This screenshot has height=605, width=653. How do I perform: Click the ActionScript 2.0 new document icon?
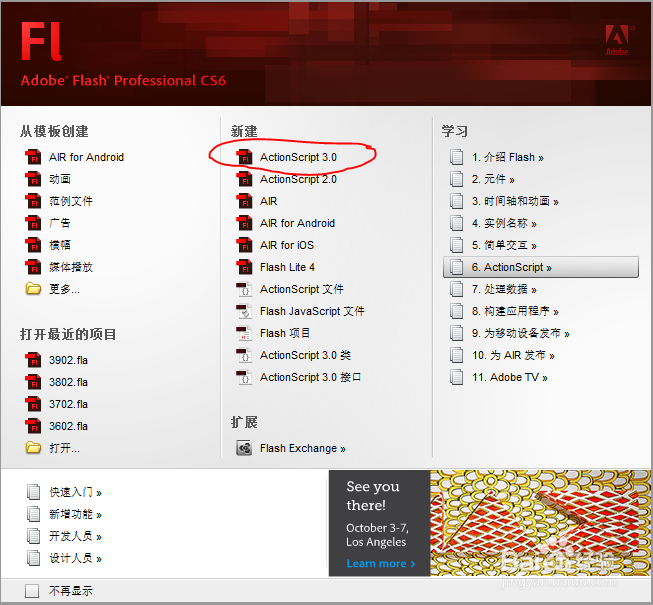point(244,179)
